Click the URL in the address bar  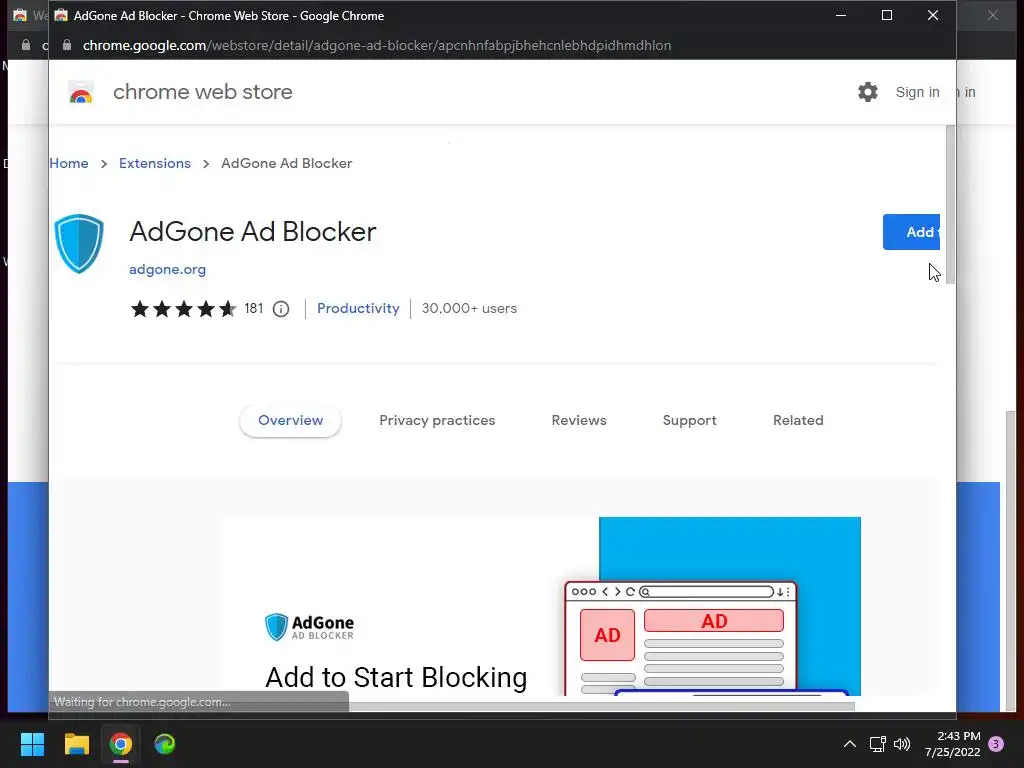coord(377,45)
